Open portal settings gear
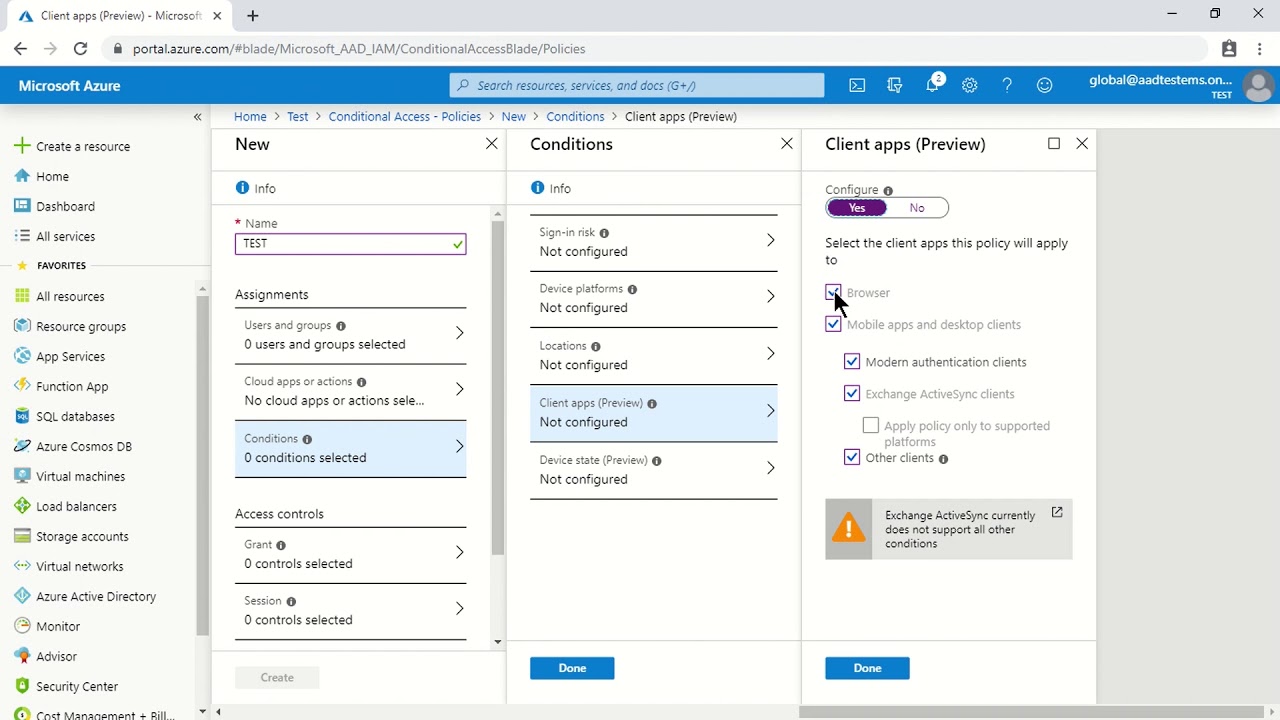The height and width of the screenshot is (720, 1280). (969, 86)
